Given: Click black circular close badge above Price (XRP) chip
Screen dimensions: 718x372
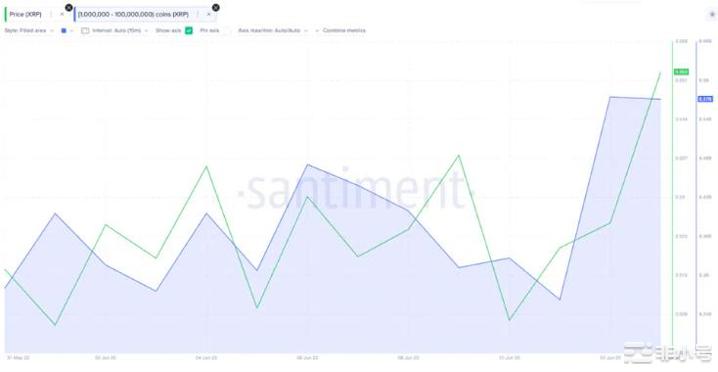Looking at the screenshot, I should point(69,8).
